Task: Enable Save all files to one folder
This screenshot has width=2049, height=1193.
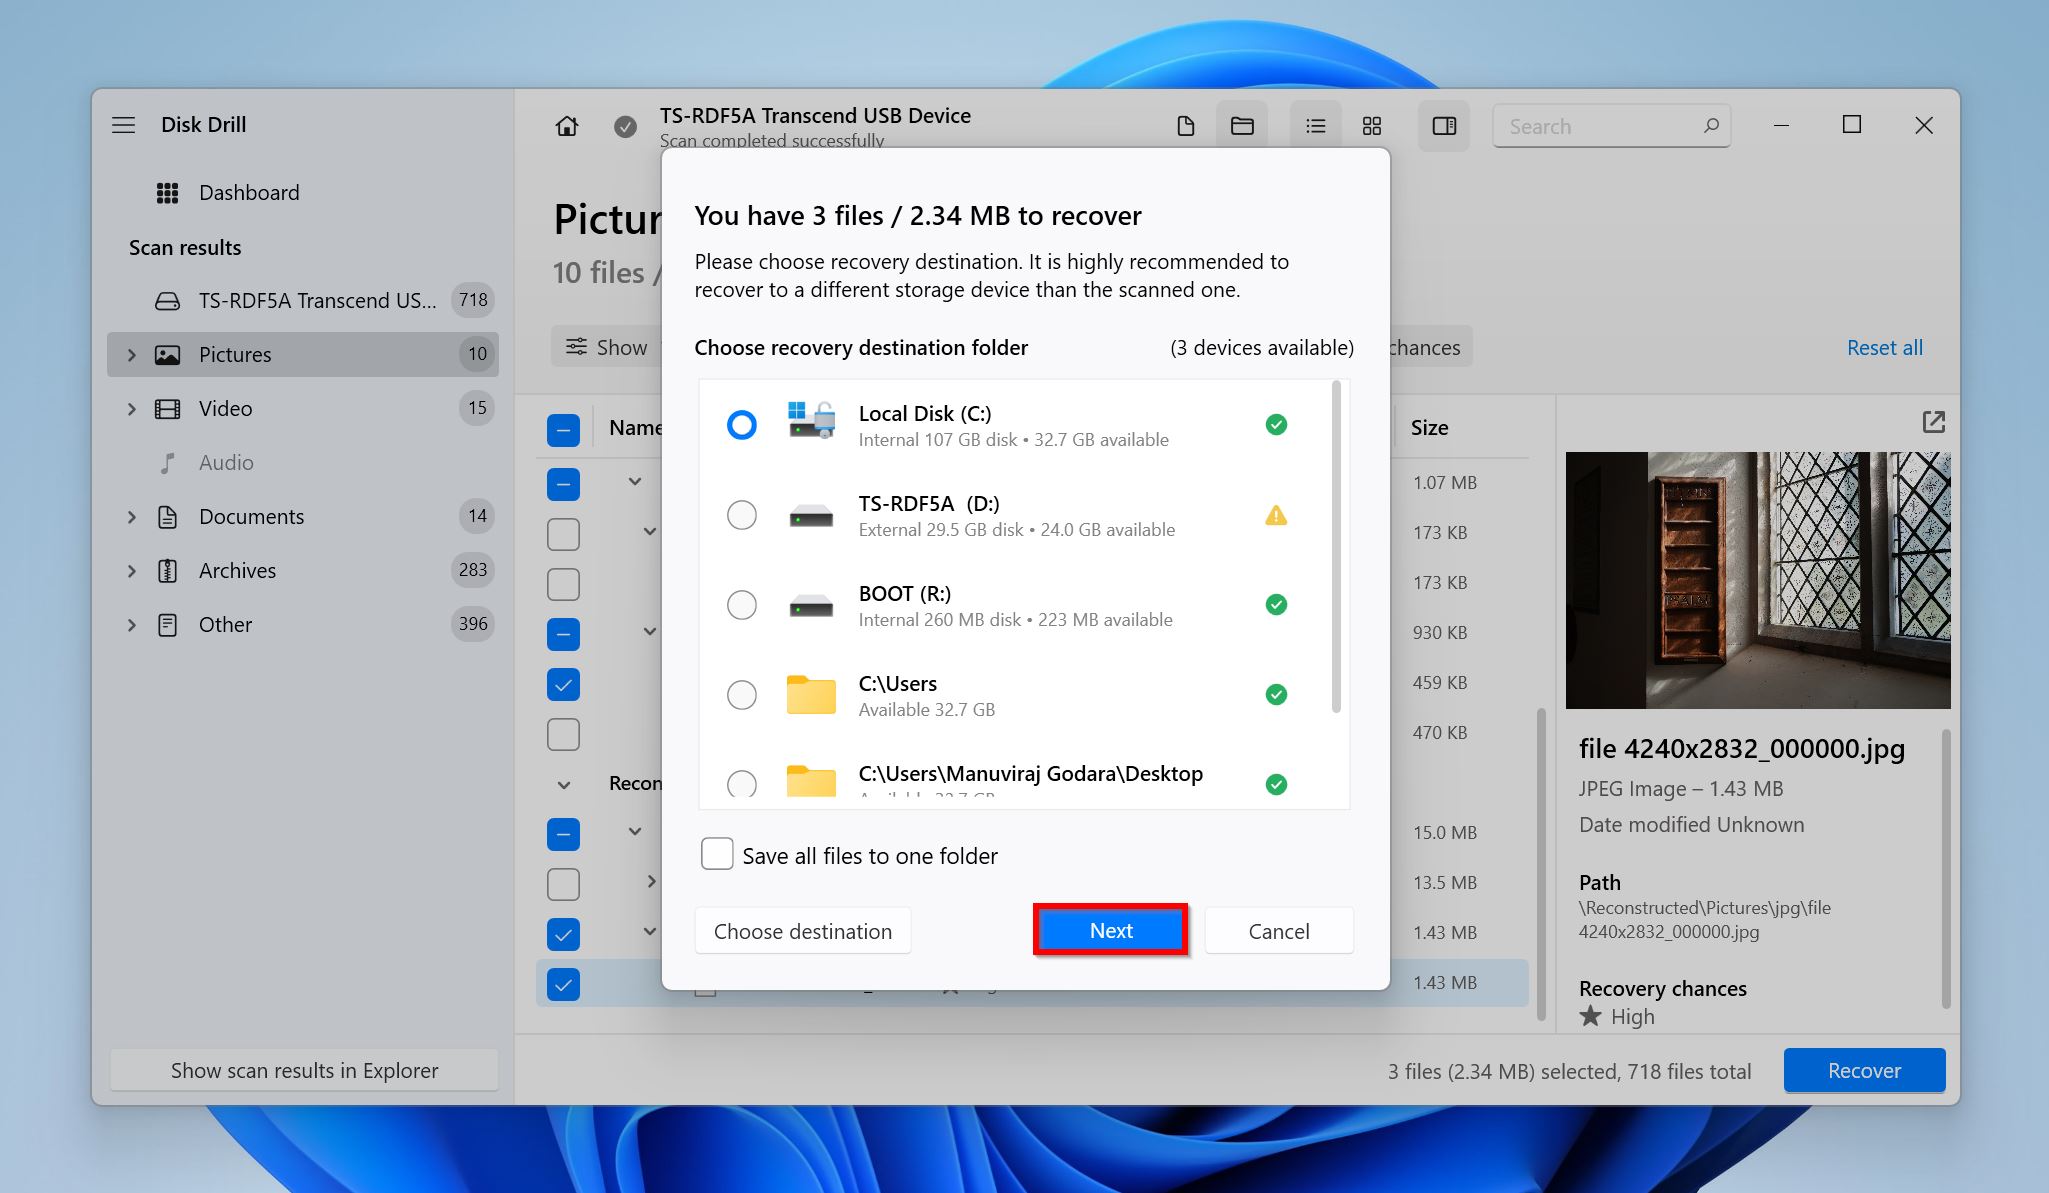Action: pos(717,854)
